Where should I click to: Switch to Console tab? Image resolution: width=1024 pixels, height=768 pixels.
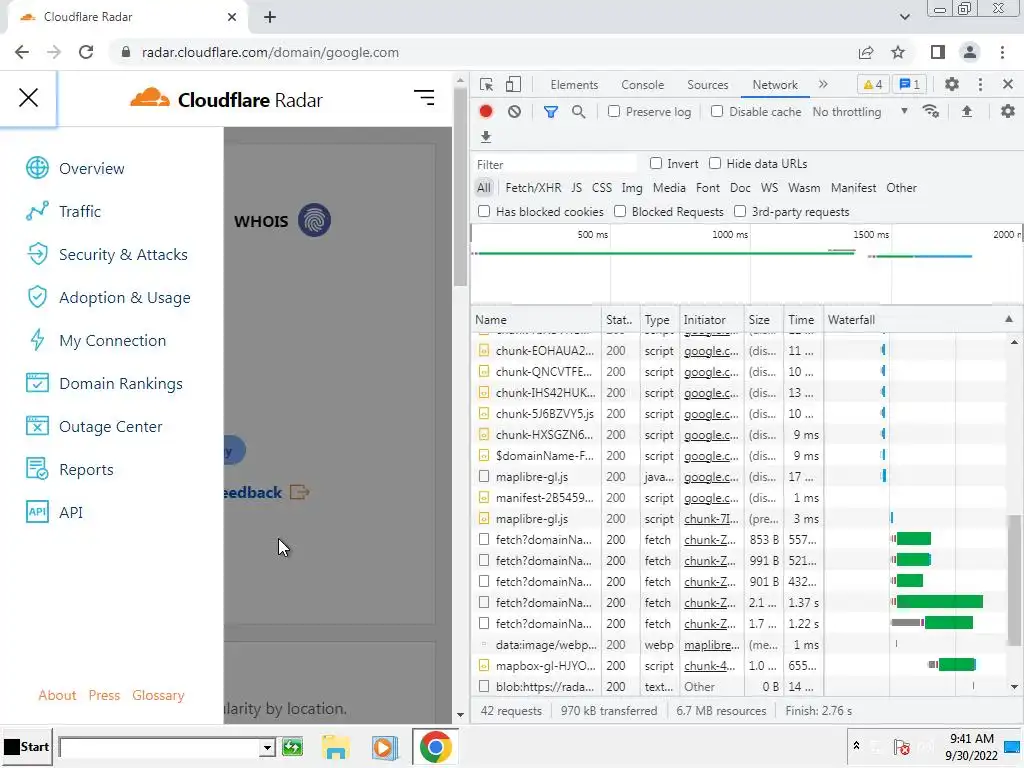coord(643,85)
